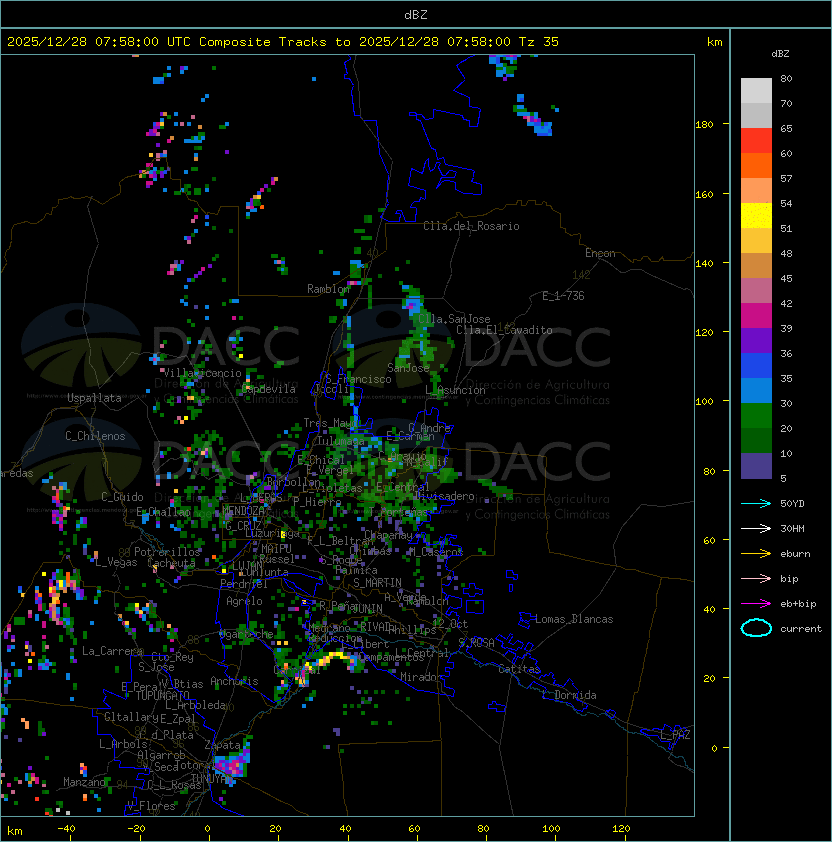Click the 'current' legend label

(801, 629)
